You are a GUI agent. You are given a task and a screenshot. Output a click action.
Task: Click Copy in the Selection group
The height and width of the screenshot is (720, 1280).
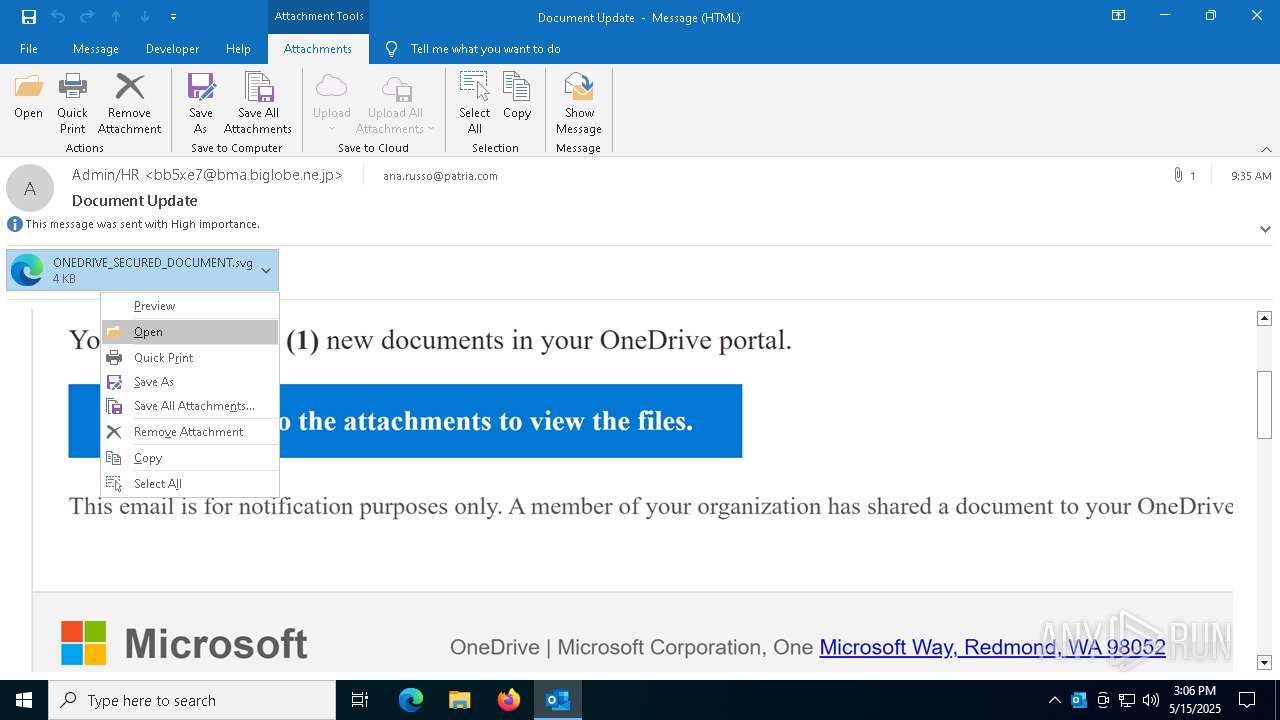[517, 98]
